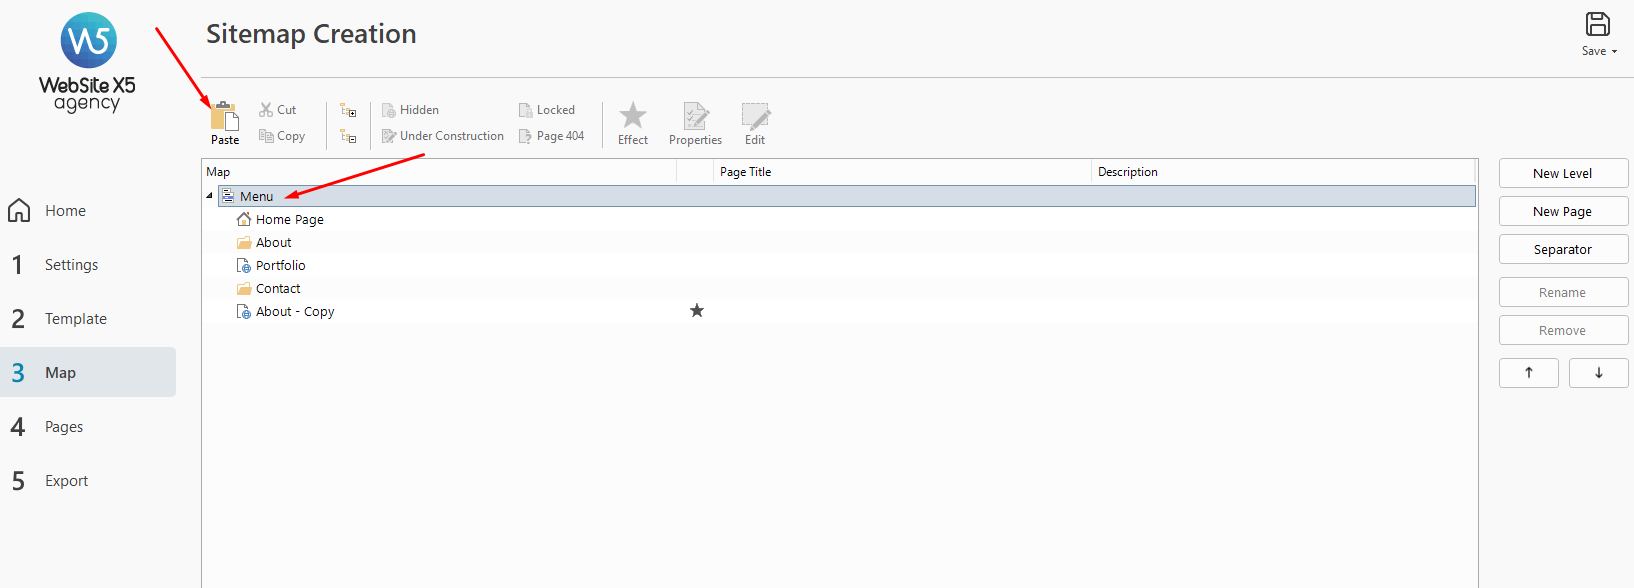Image resolution: width=1634 pixels, height=588 pixels.
Task: Collapse all tree levels in the sitemap
Action: tap(348, 136)
